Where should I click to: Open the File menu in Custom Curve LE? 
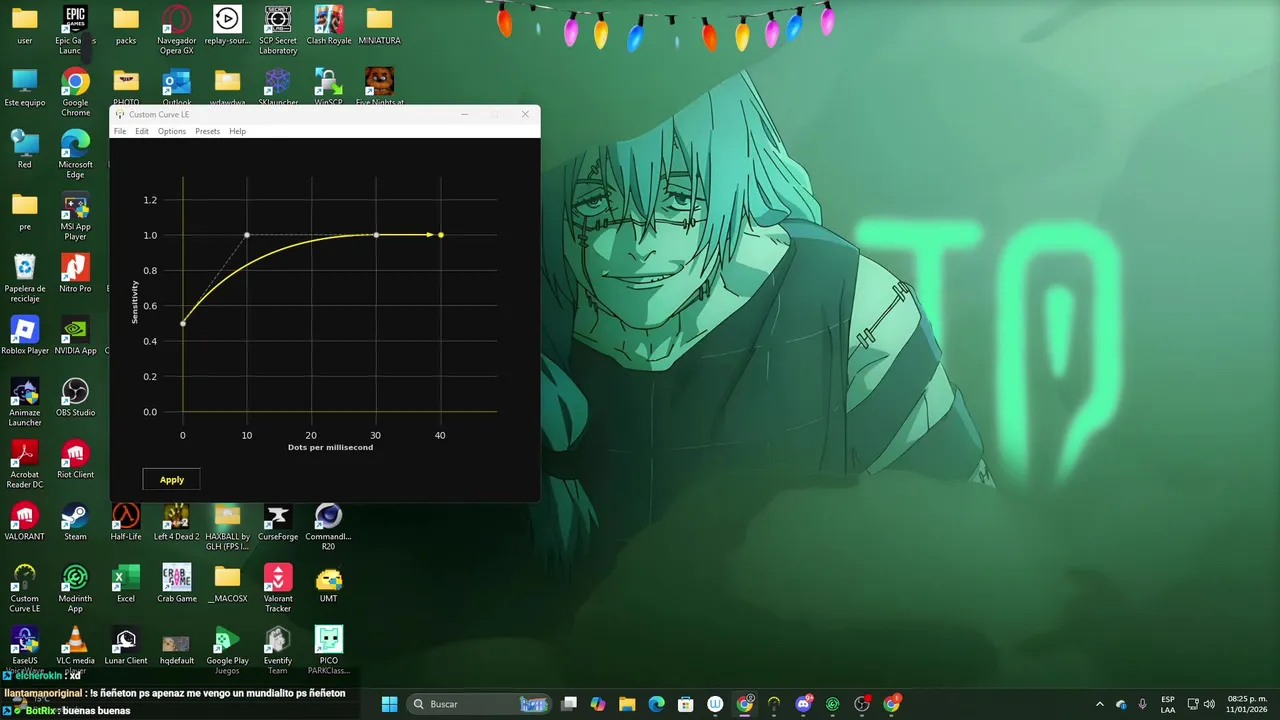(x=120, y=131)
